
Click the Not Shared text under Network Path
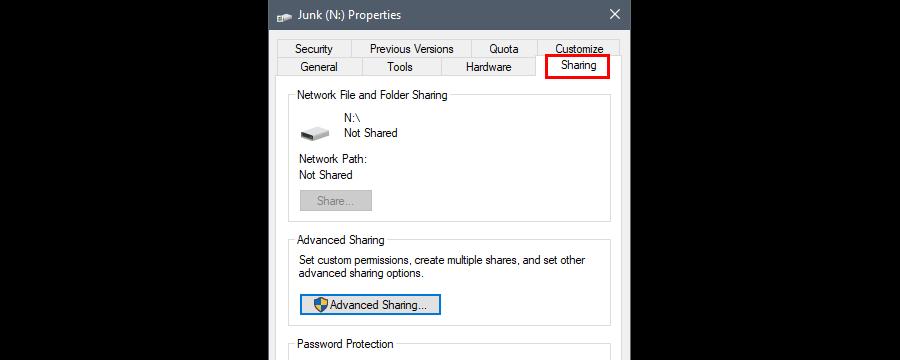click(x=325, y=175)
